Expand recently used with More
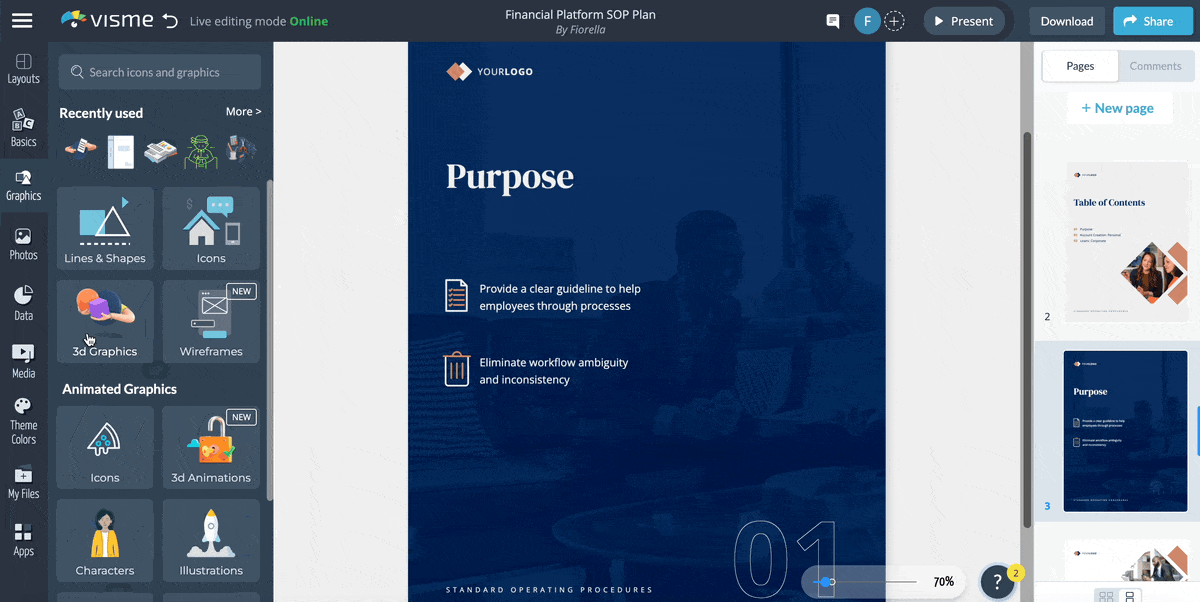1200x602 pixels. pyautogui.click(x=243, y=112)
